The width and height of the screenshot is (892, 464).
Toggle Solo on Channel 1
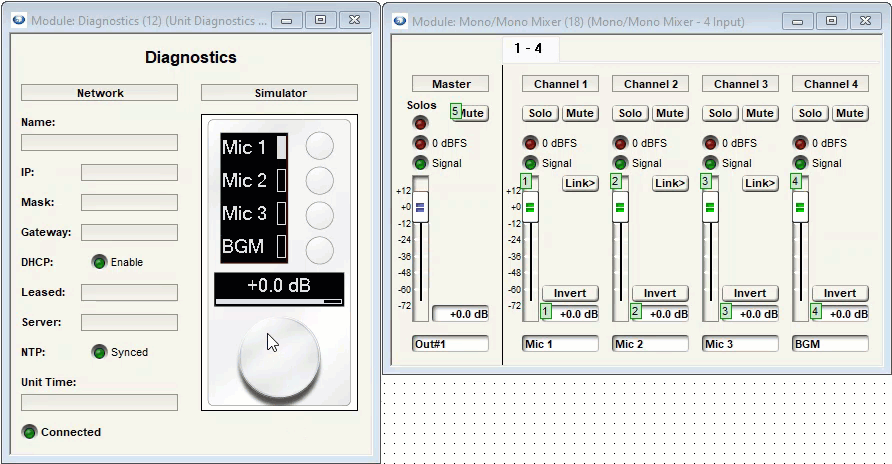pos(540,113)
